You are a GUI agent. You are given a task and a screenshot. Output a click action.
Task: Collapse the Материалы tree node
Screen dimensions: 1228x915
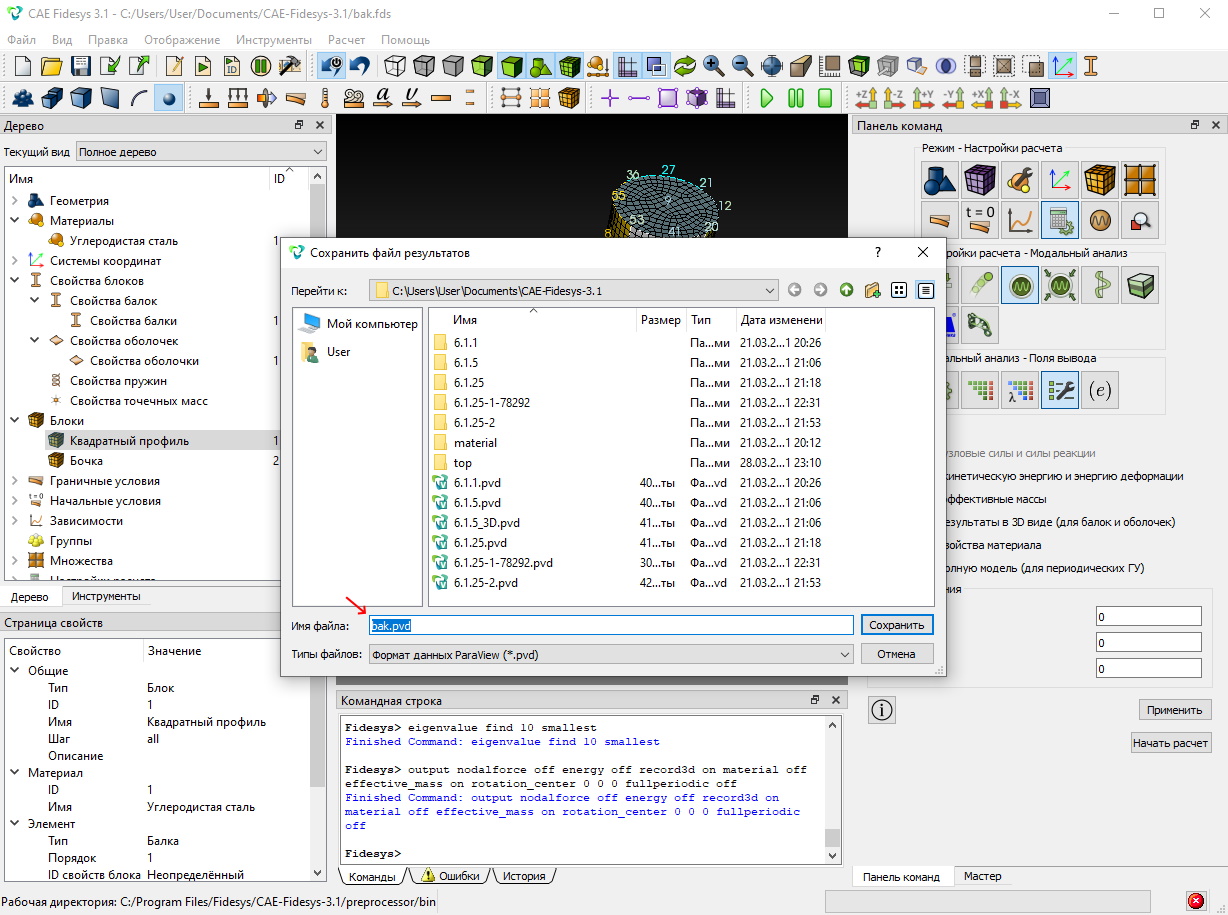tap(15, 221)
